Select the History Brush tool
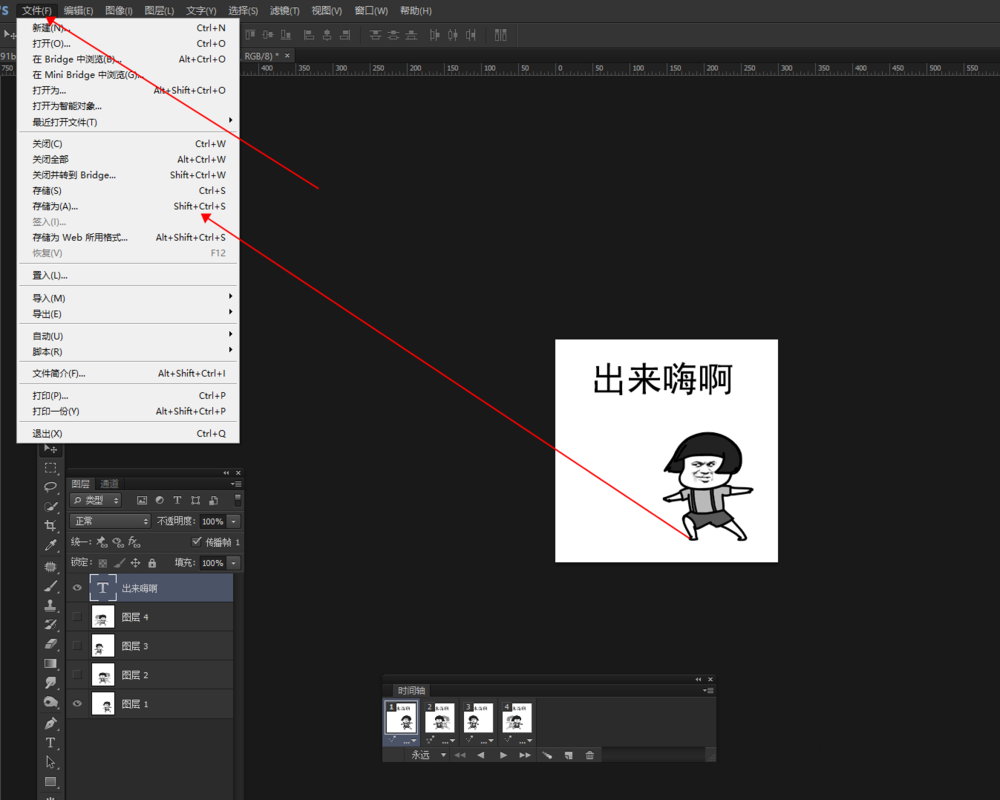 pyautogui.click(x=50, y=625)
